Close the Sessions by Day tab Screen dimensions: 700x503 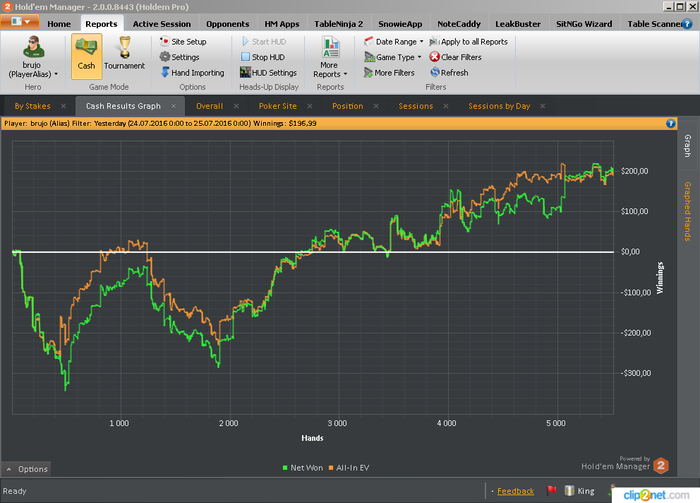(x=542, y=106)
